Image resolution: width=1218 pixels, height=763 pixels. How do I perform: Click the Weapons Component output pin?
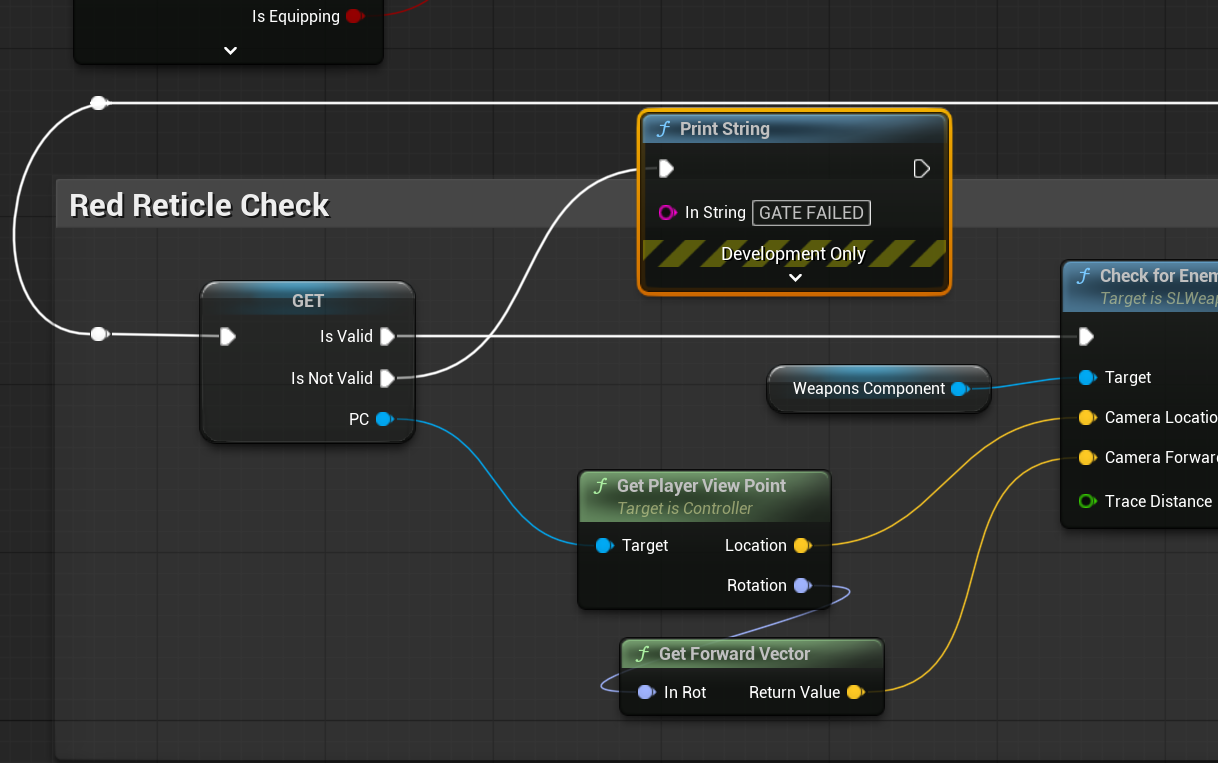click(959, 388)
